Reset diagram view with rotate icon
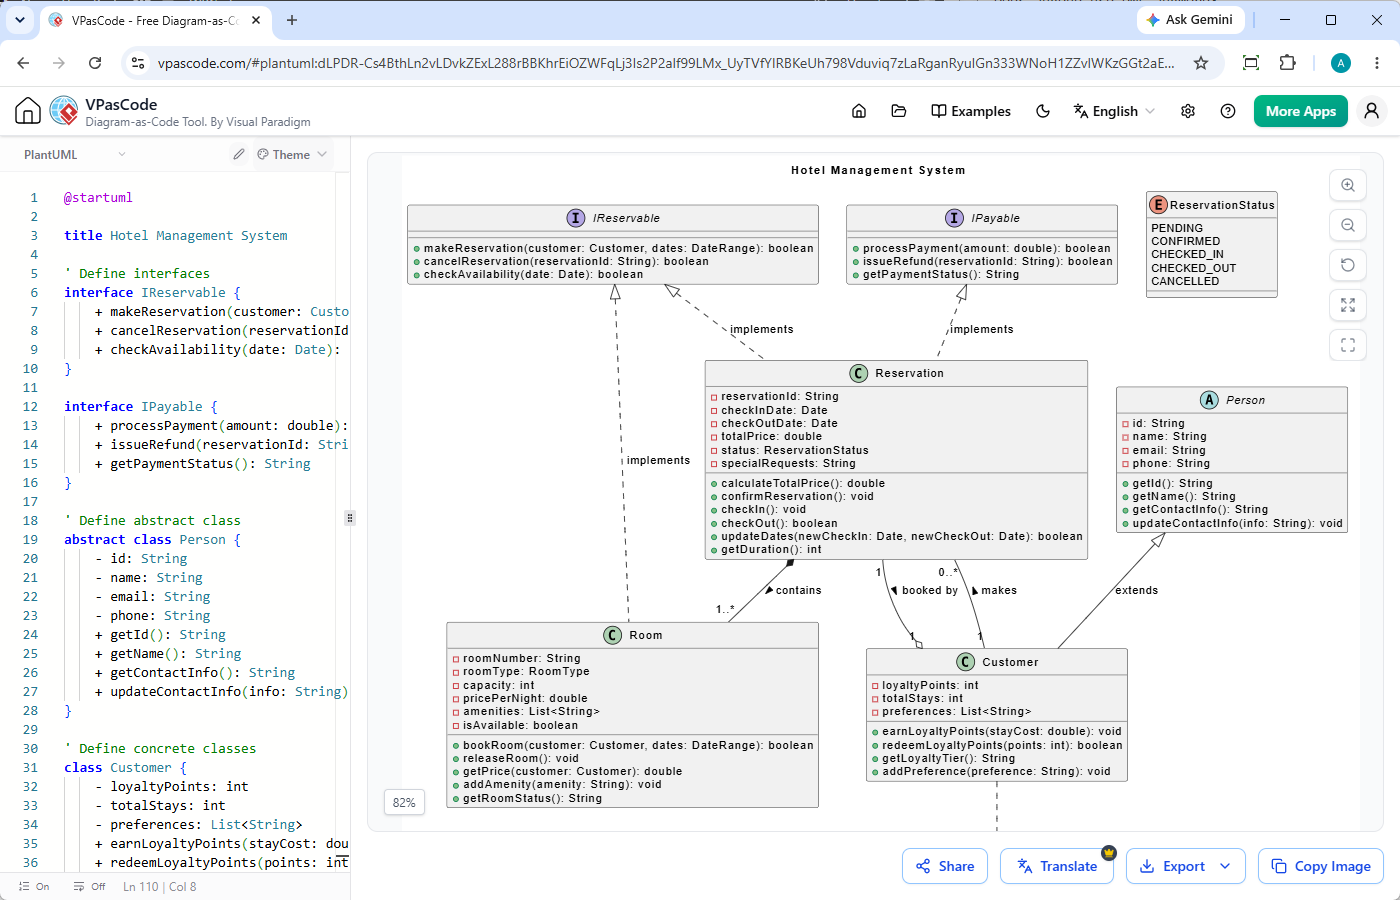The image size is (1400, 900). coord(1348,265)
